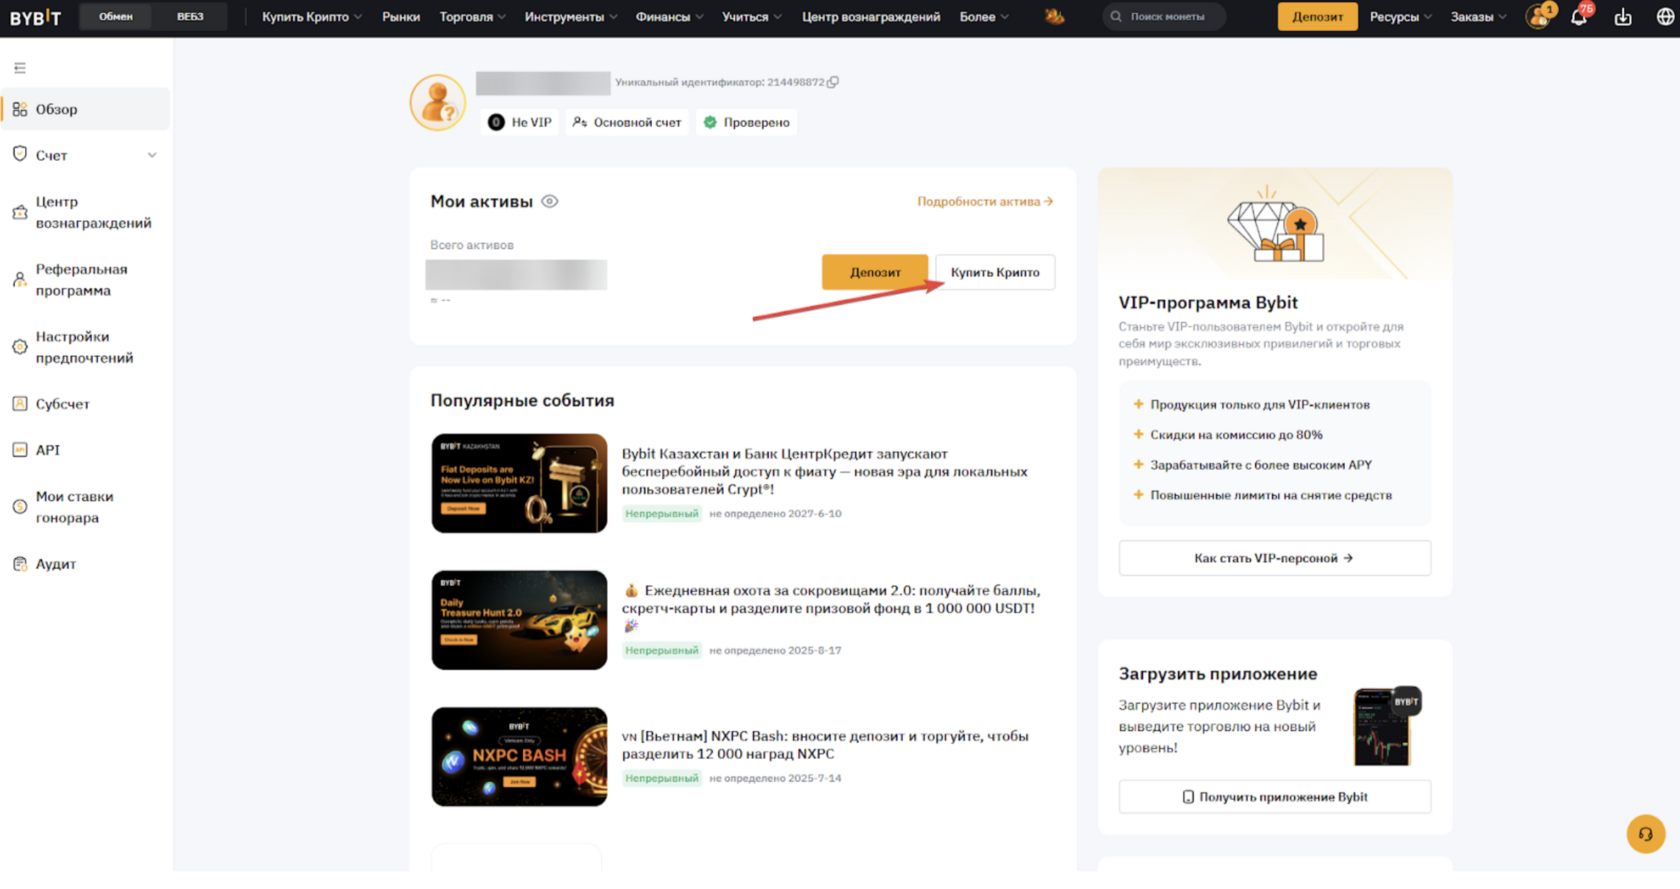Open the user avatar in header
This screenshot has height=889, width=1680.
pos(1538,17)
